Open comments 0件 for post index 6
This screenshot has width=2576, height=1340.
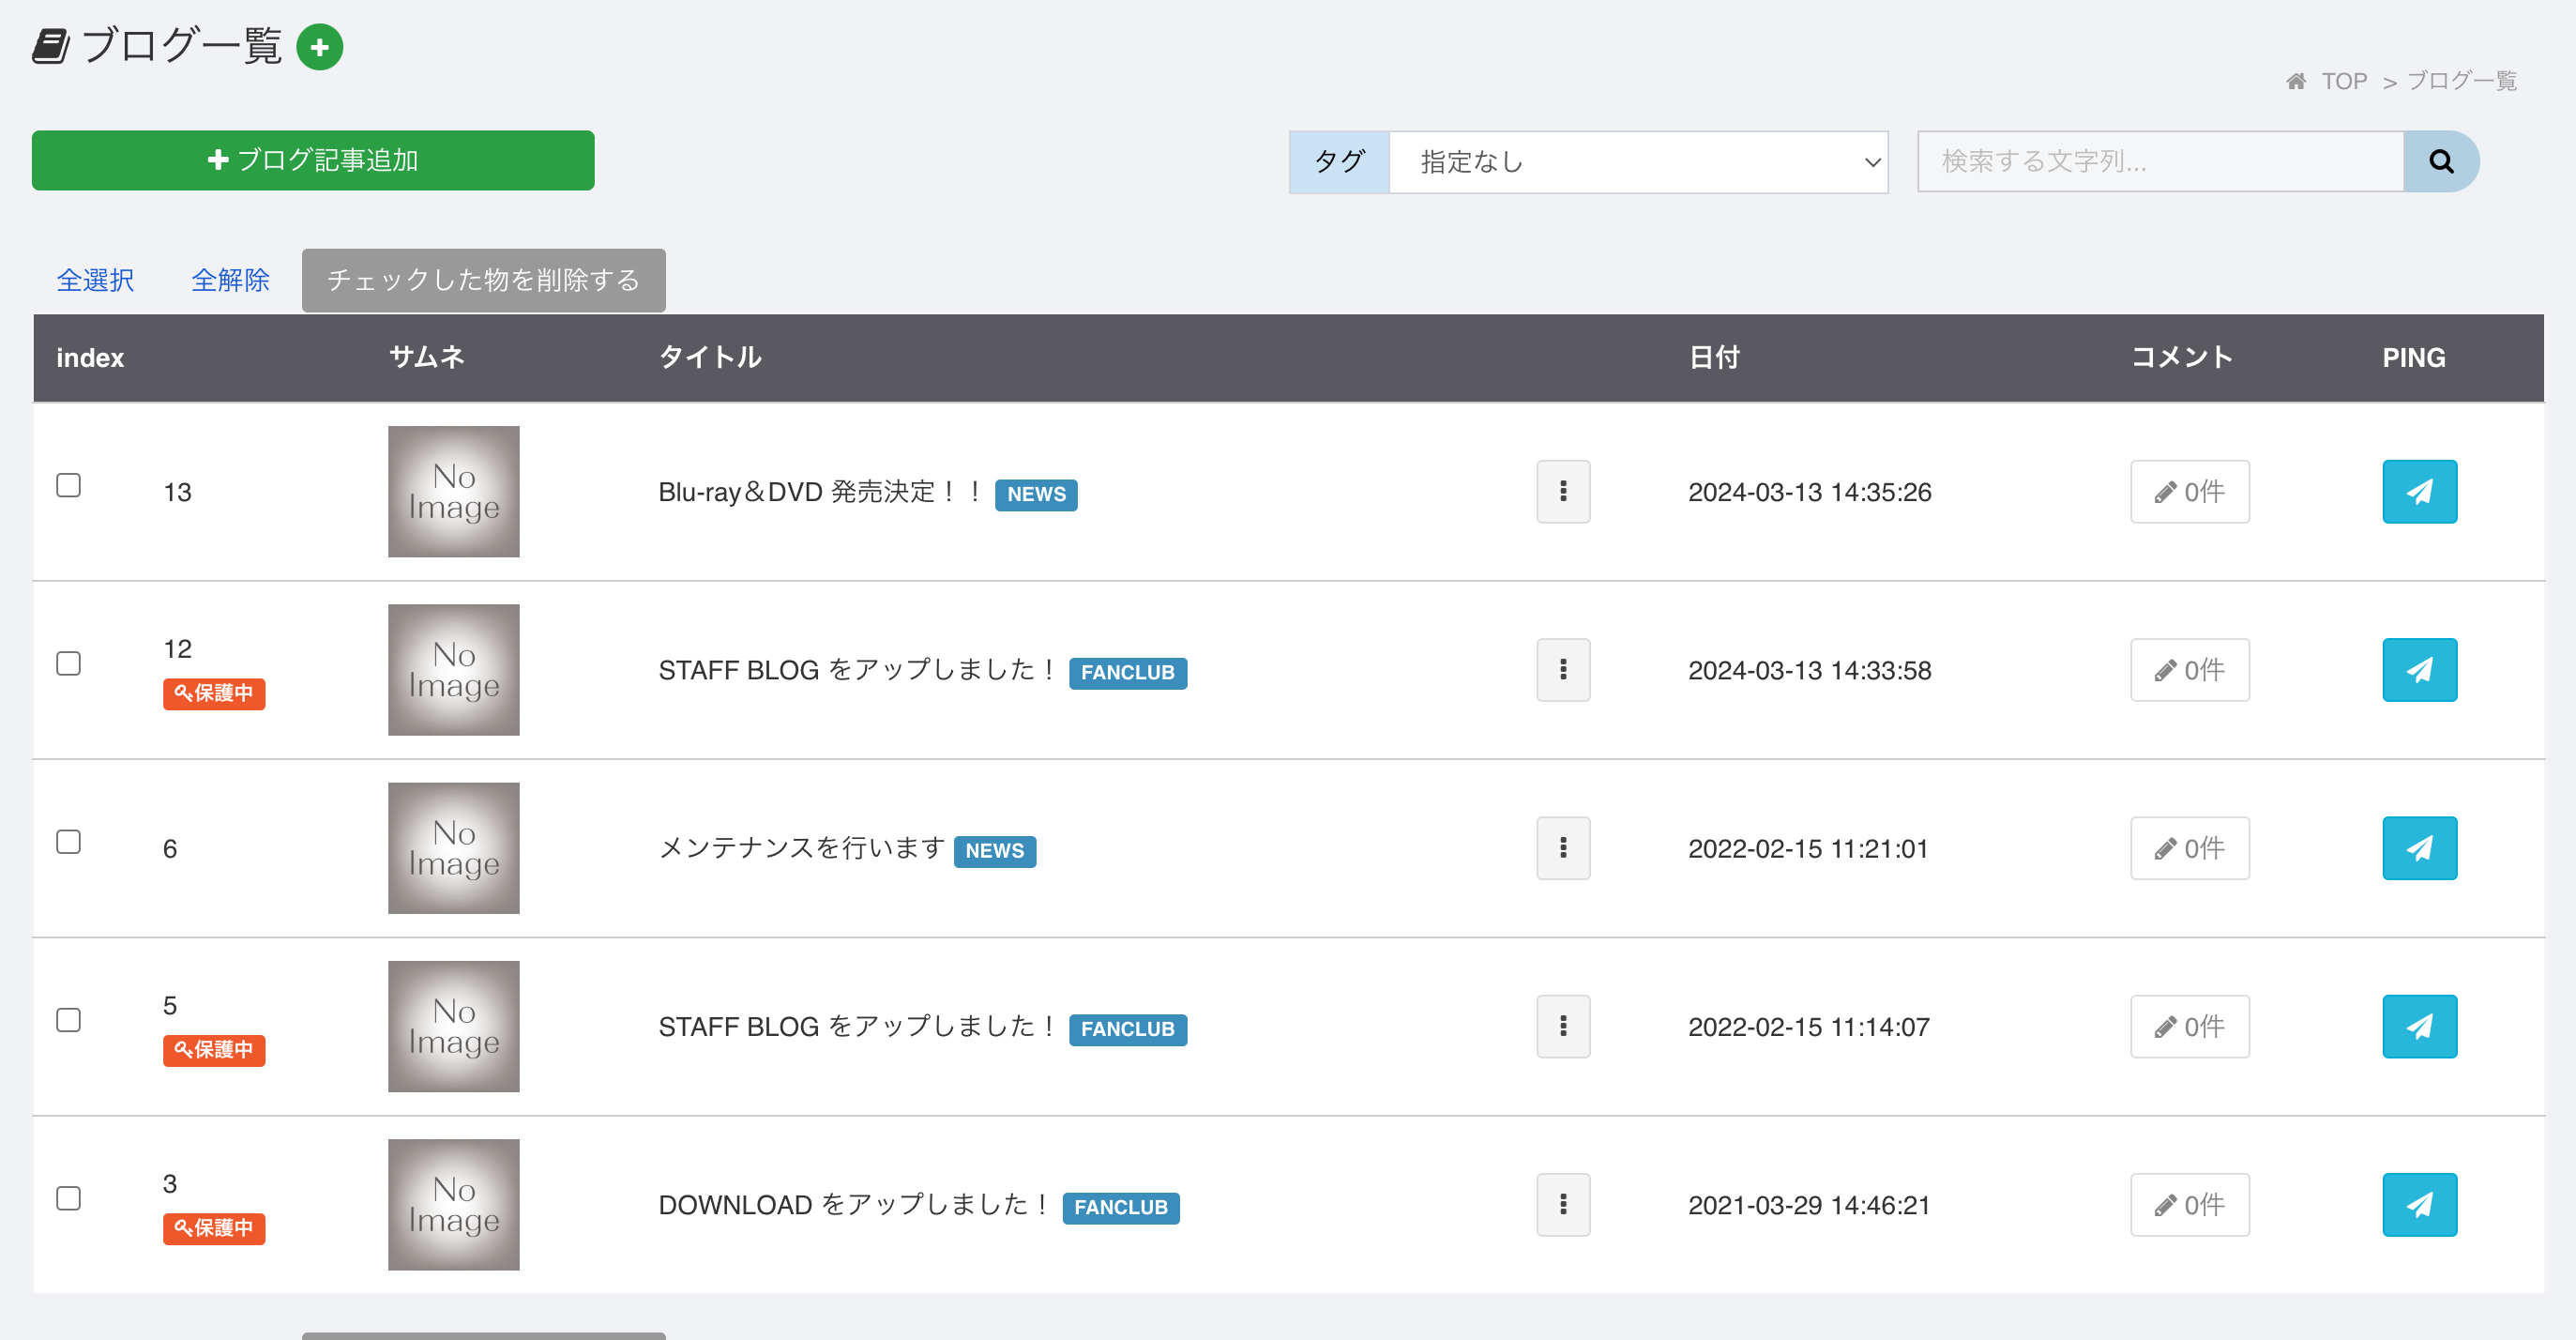2190,848
